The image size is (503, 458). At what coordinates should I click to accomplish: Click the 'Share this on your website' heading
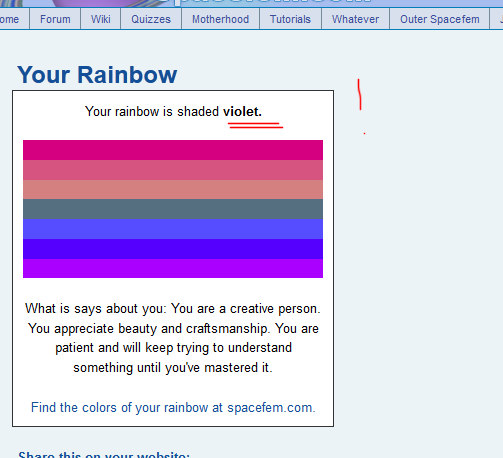[104, 455]
